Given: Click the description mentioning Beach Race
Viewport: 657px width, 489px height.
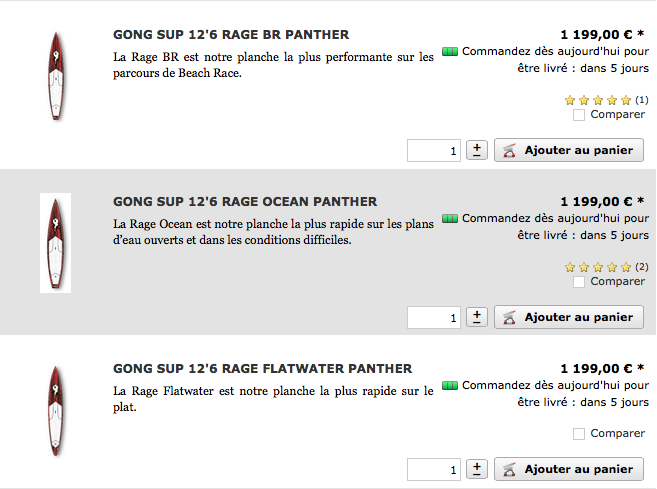Looking at the screenshot, I should click(273, 65).
